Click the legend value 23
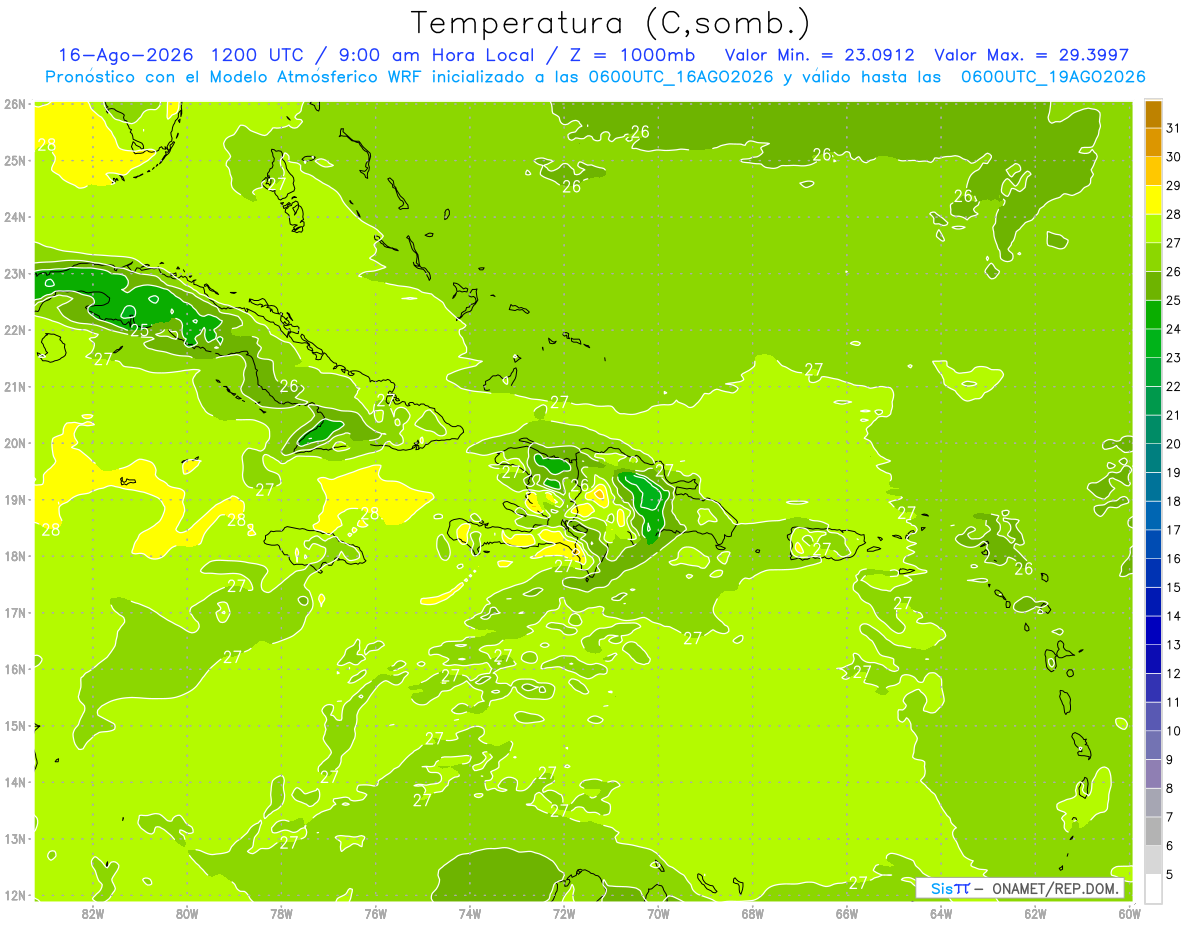The image size is (1200, 927). (1173, 358)
